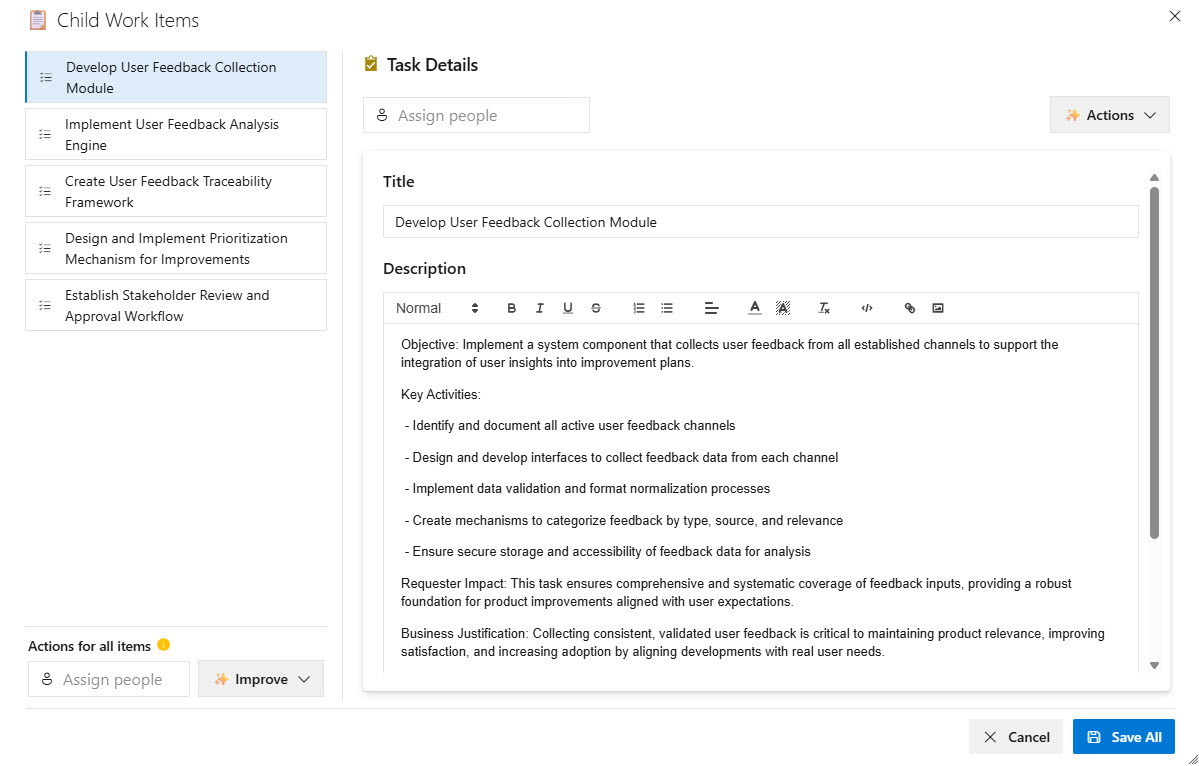
Task: Open the text alignment options
Action: tap(711, 308)
